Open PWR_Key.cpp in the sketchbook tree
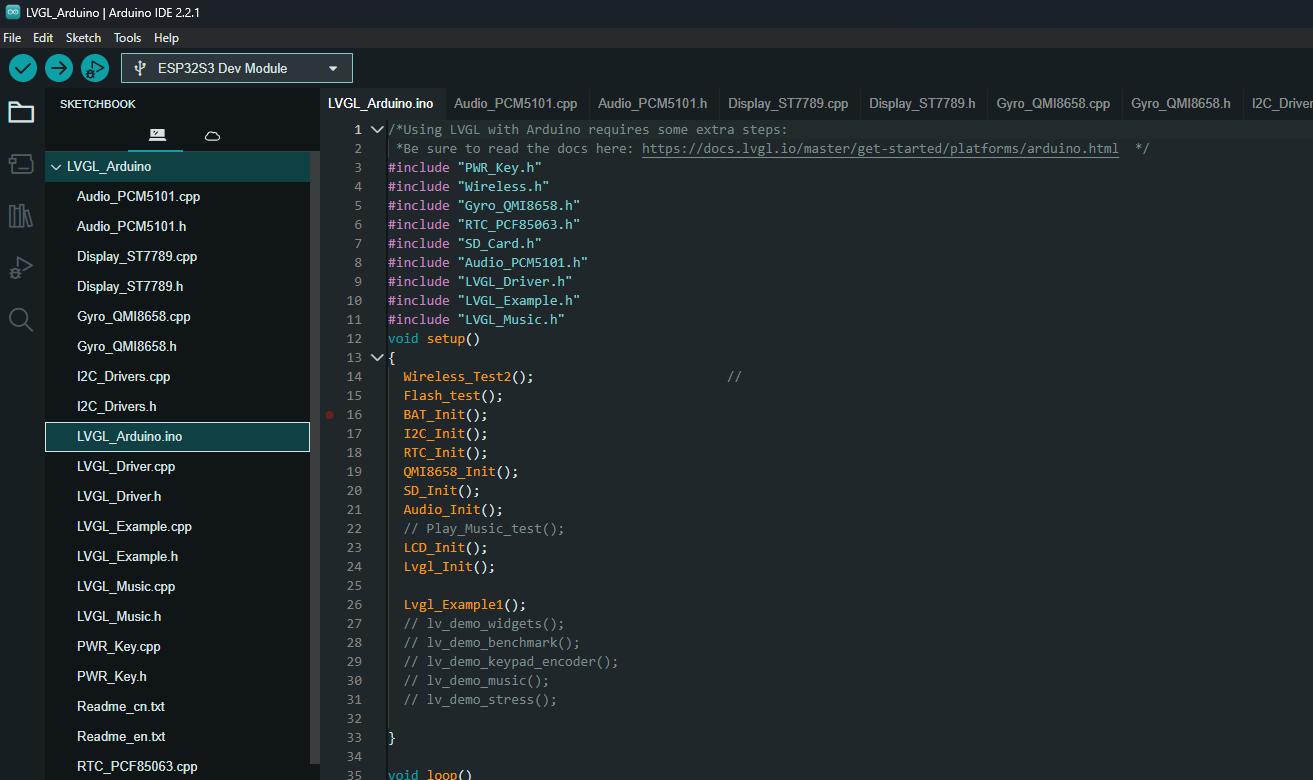Viewport: 1313px width, 780px height. point(177,647)
